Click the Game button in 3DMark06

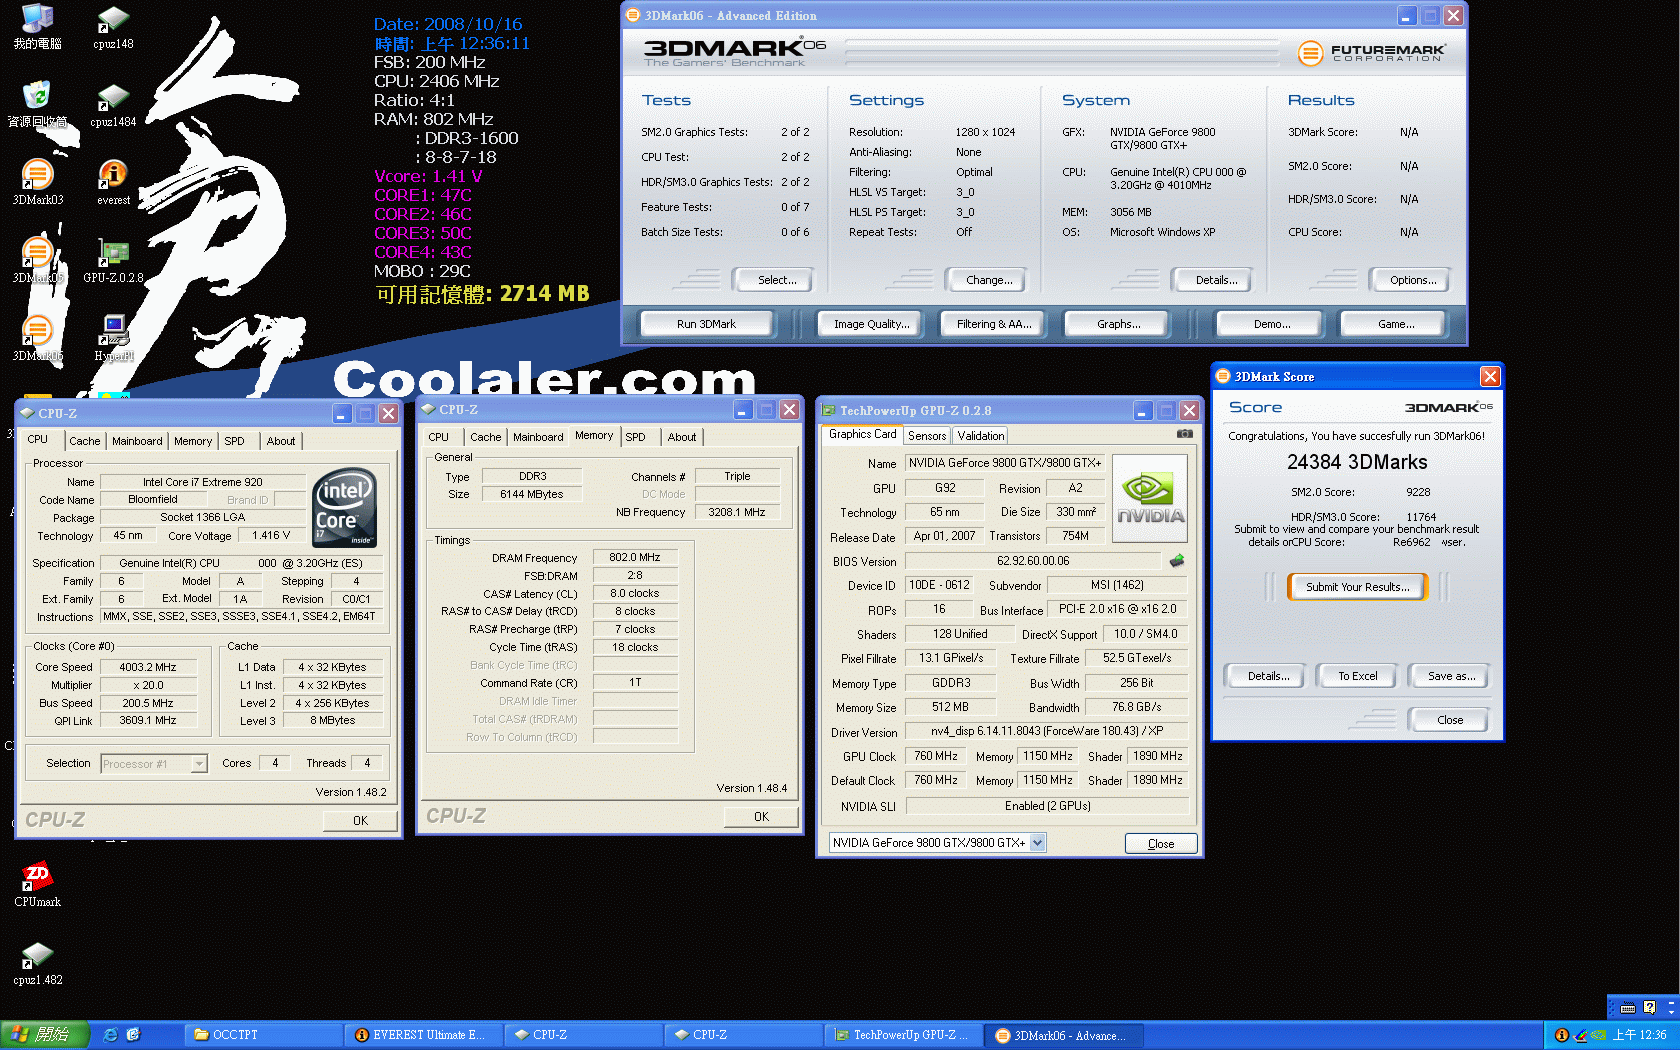(x=1395, y=324)
